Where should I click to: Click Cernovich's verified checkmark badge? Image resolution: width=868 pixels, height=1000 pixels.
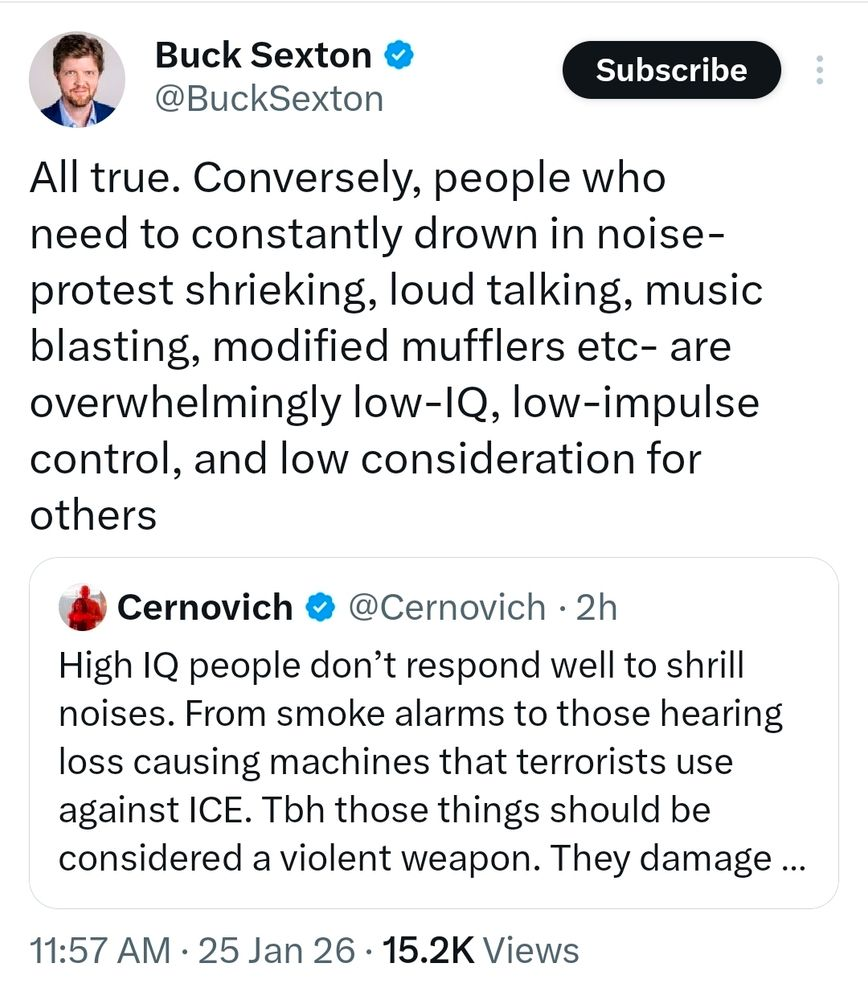point(320,607)
